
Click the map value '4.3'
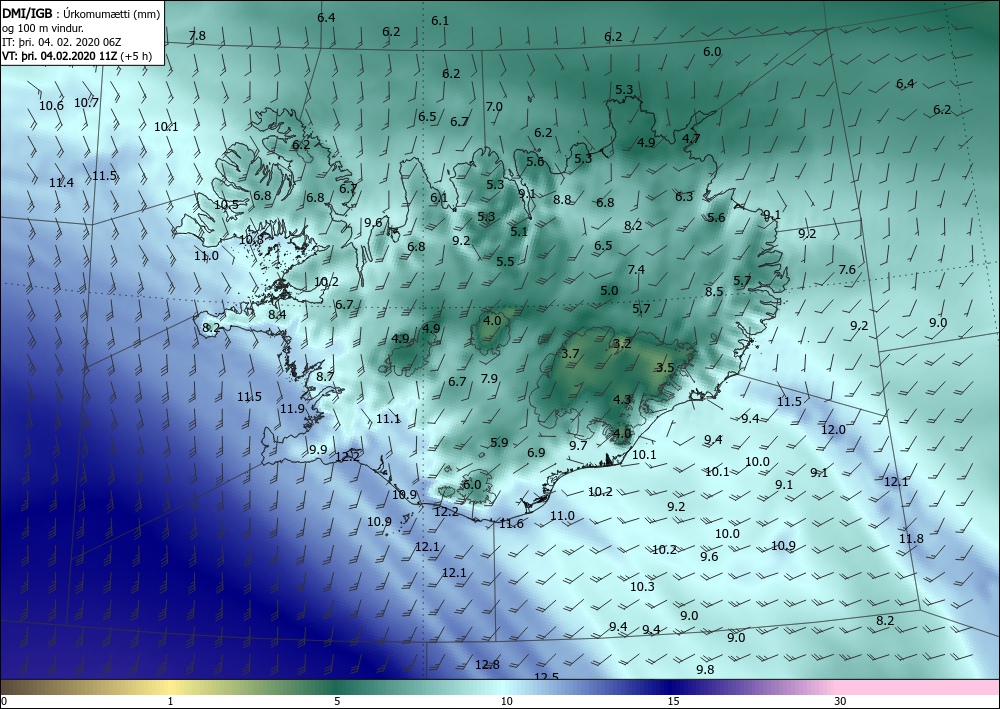click(x=622, y=400)
